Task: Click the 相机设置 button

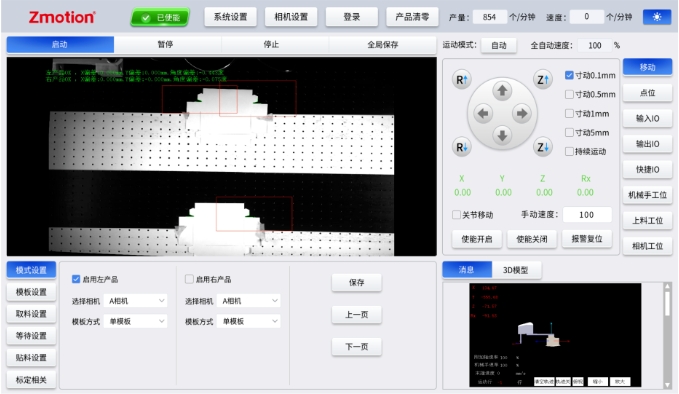Action: pyautogui.click(x=291, y=17)
